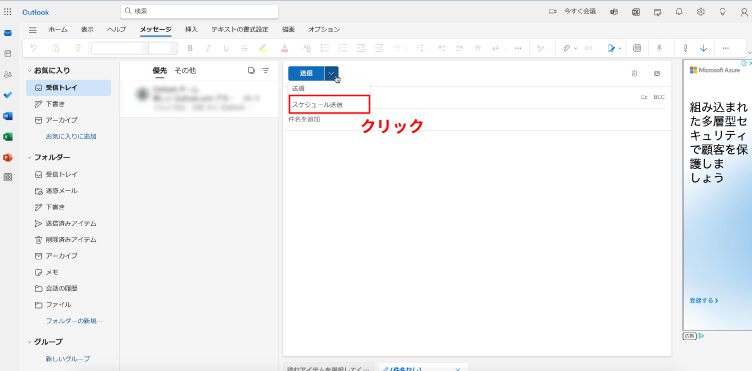752x371 pixels.
Task: Click お気に入りに追加 link
Action: tap(71, 137)
